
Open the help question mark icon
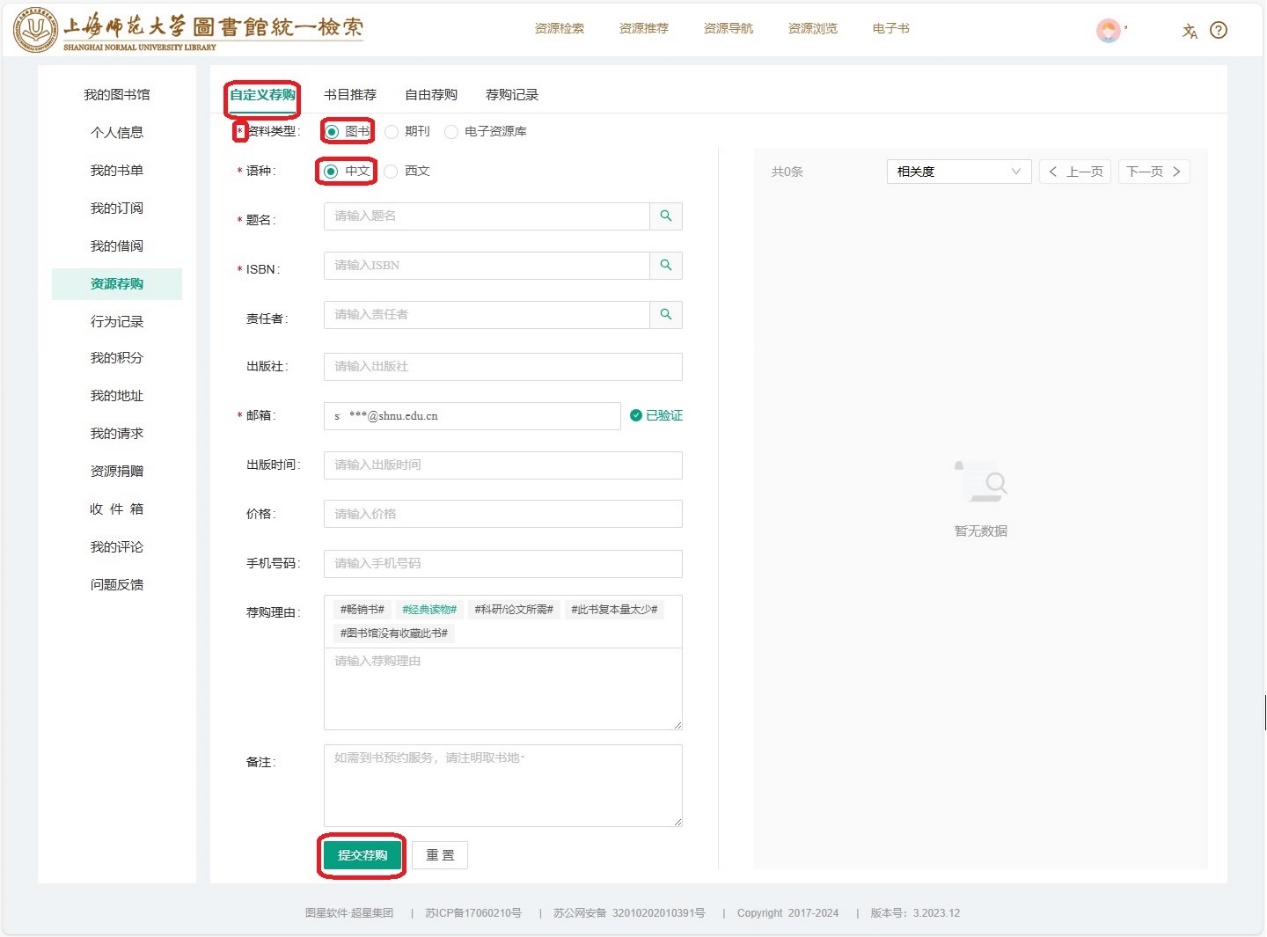(x=1218, y=30)
